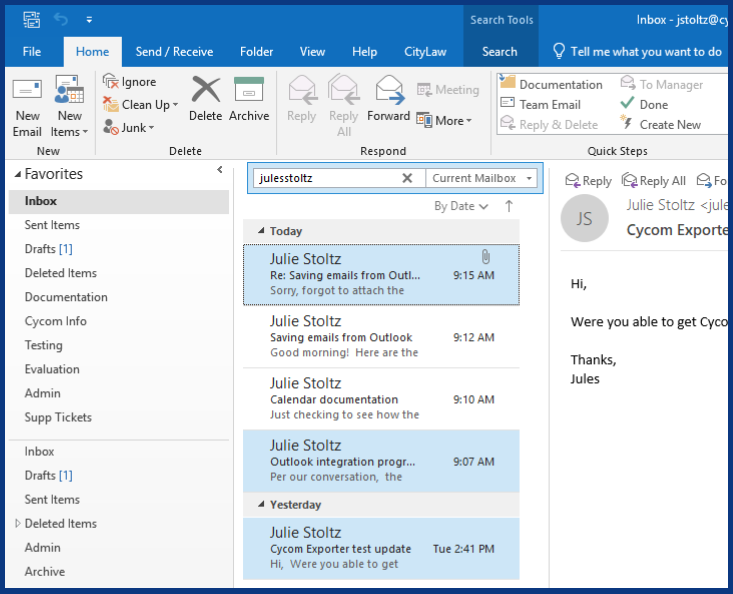
Task: Click the Send/Receive All Folders icon in title bar
Action: [31, 19]
